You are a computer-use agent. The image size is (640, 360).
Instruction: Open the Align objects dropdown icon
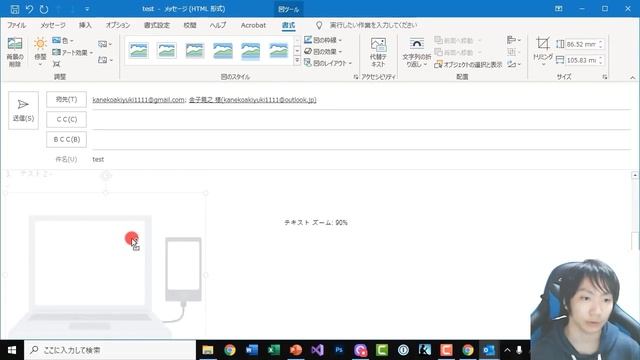pyautogui.click(x=513, y=40)
